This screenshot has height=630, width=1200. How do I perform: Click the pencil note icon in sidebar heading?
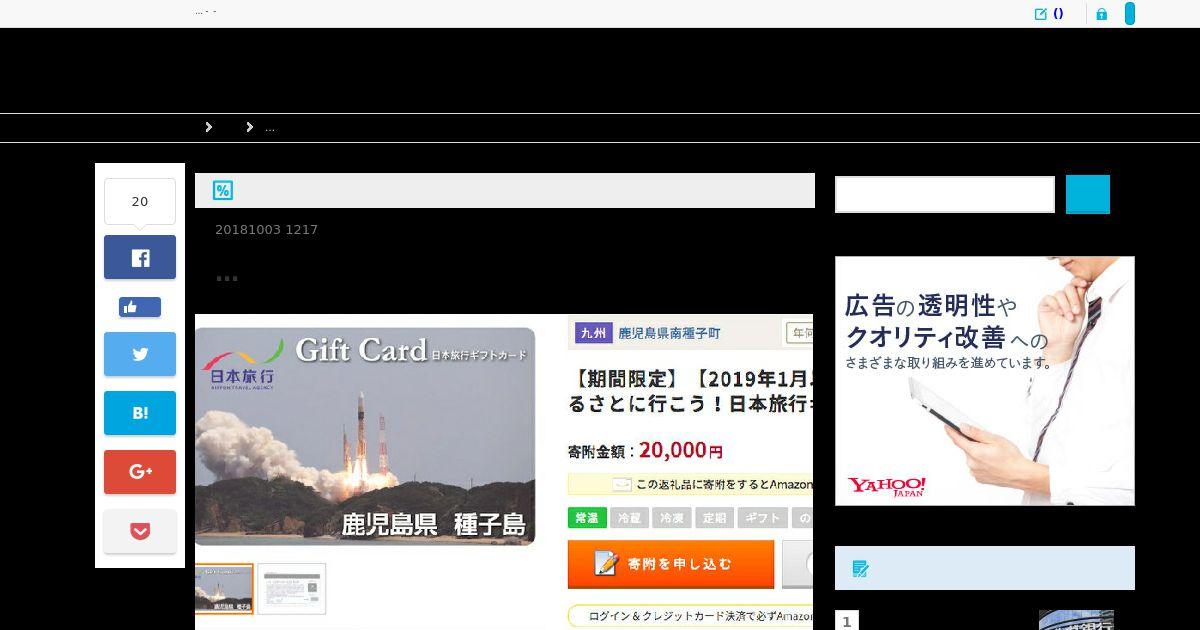[860, 569]
